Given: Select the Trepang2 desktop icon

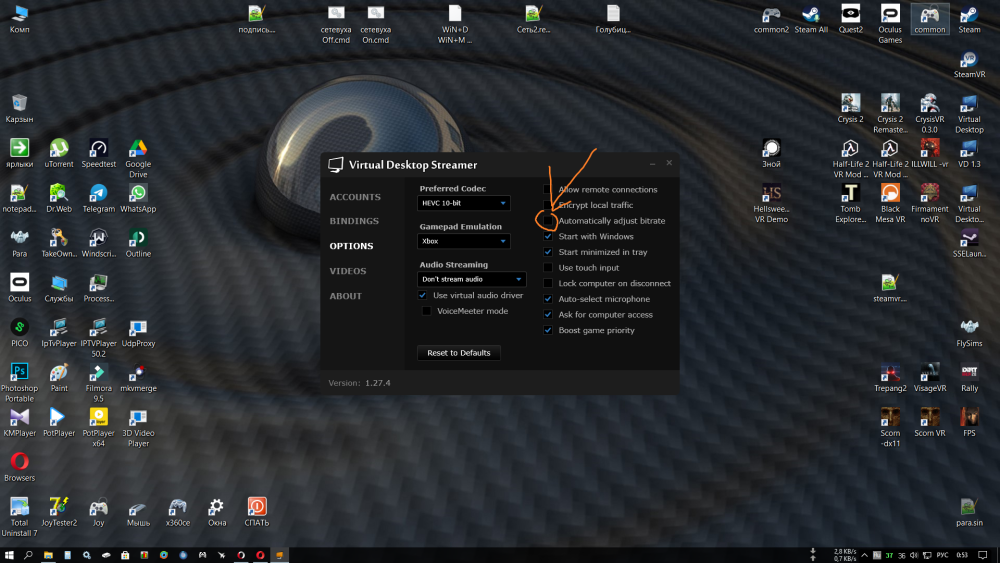Looking at the screenshot, I should click(x=890, y=377).
